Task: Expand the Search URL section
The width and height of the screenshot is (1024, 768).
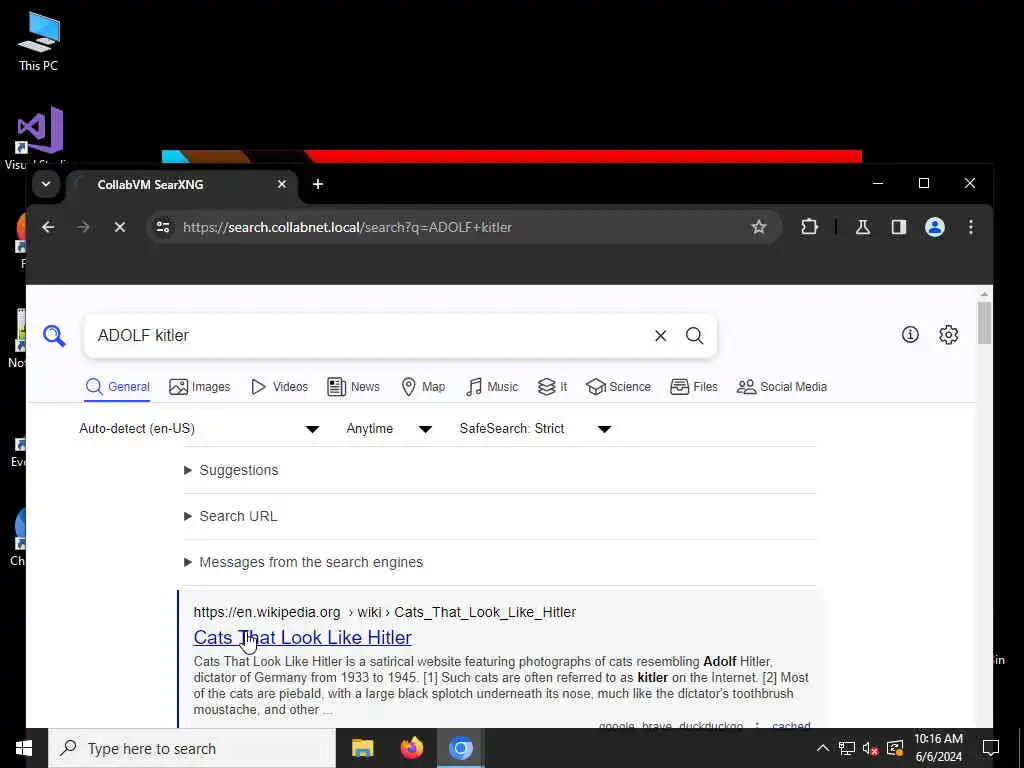Action: 231,517
